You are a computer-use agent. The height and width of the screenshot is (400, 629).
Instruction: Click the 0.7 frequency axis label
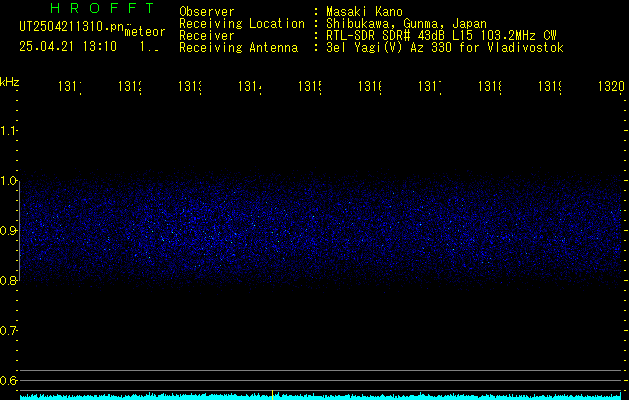click(x=8, y=331)
